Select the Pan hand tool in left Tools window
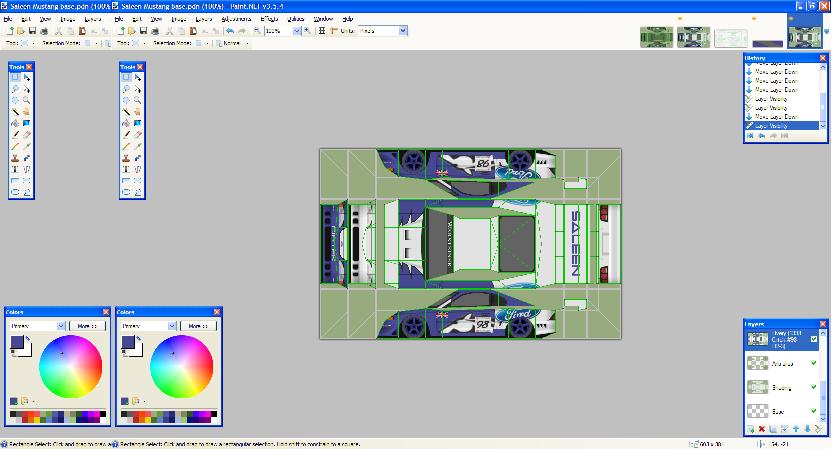Image resolution: width=832 pixels, height=449 pixels. [x=27, y=111]
